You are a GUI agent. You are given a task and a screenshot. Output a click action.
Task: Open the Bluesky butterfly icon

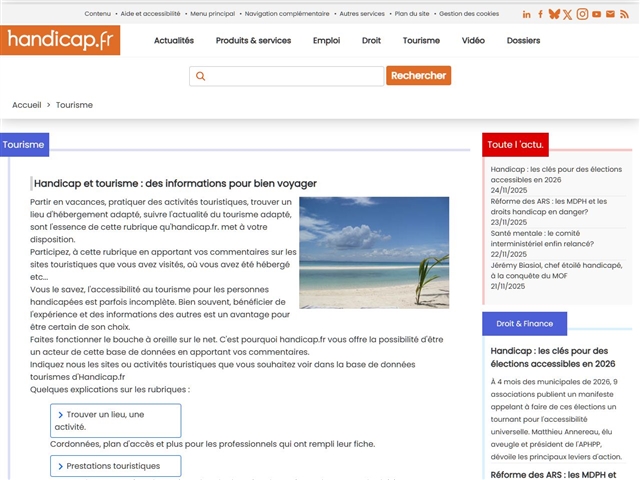click(x=554, y=14)
